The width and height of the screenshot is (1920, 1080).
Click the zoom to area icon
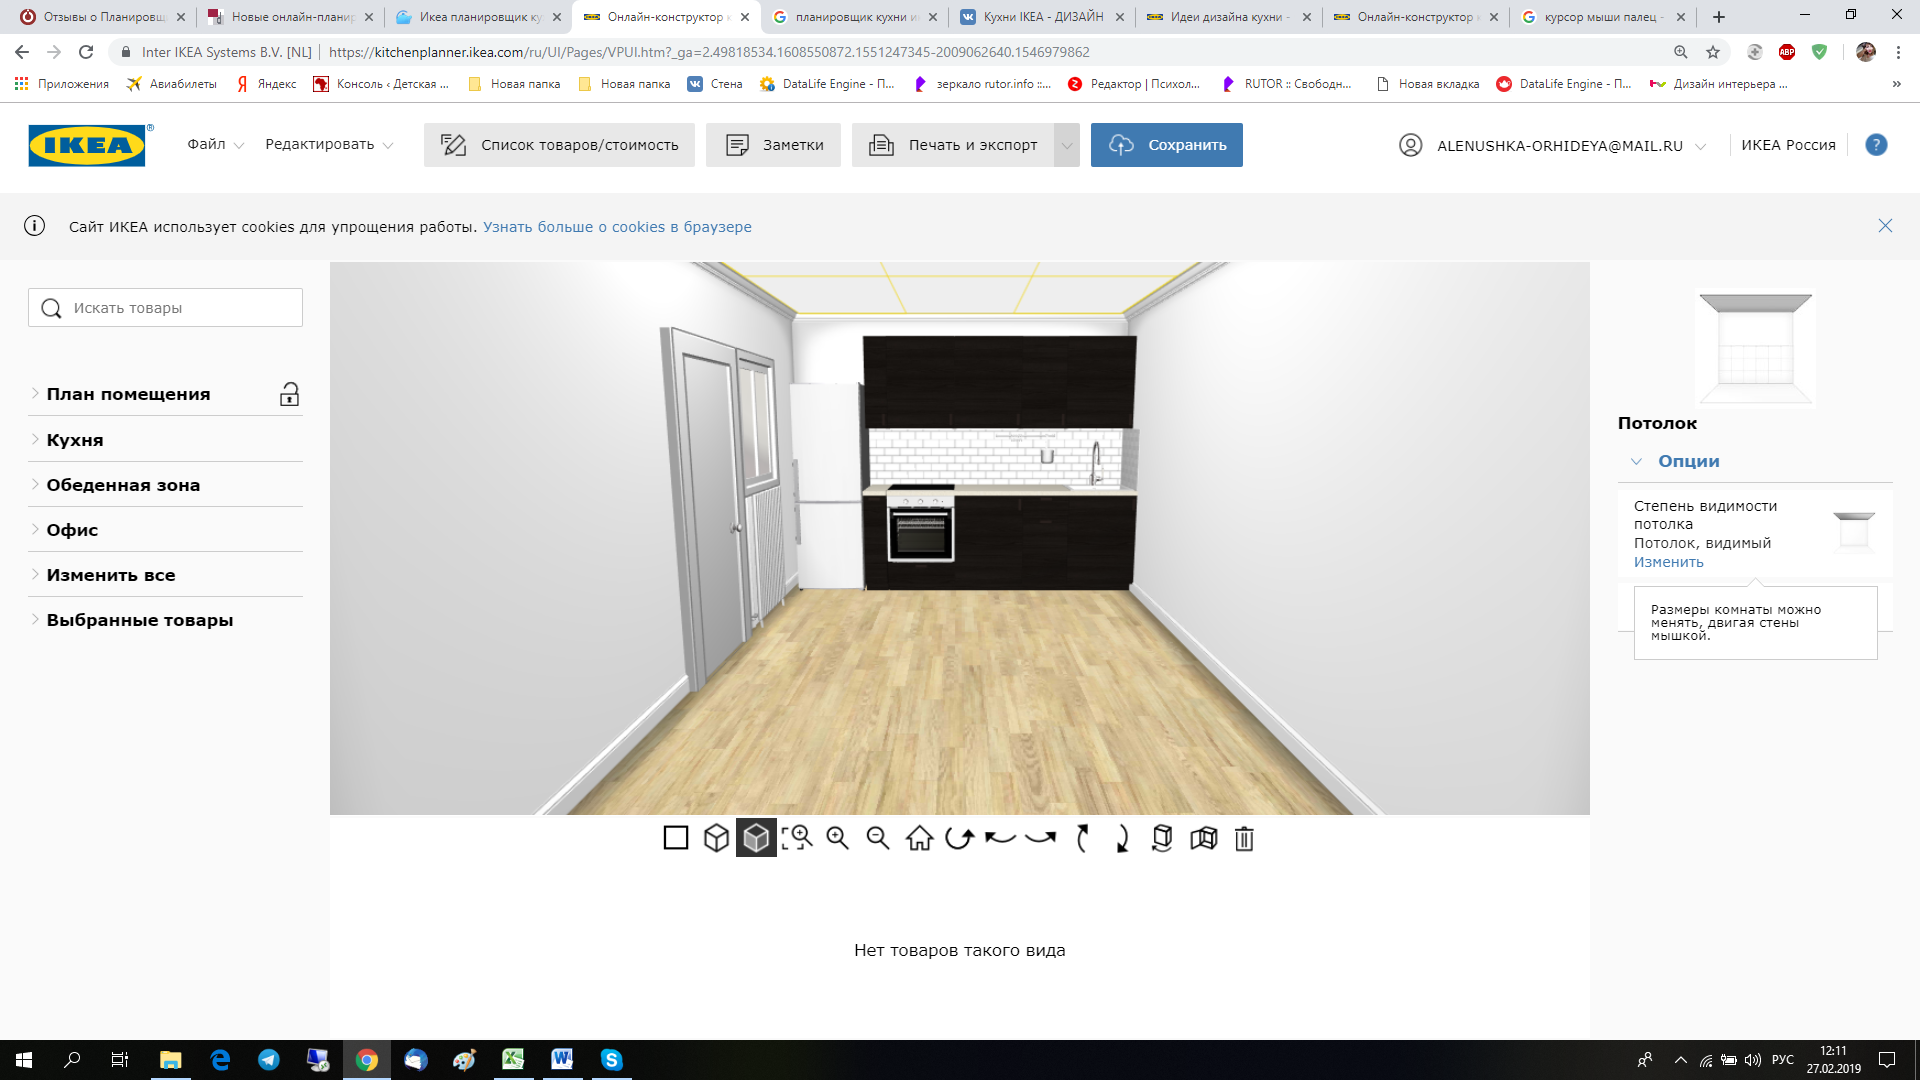[797, 838]
